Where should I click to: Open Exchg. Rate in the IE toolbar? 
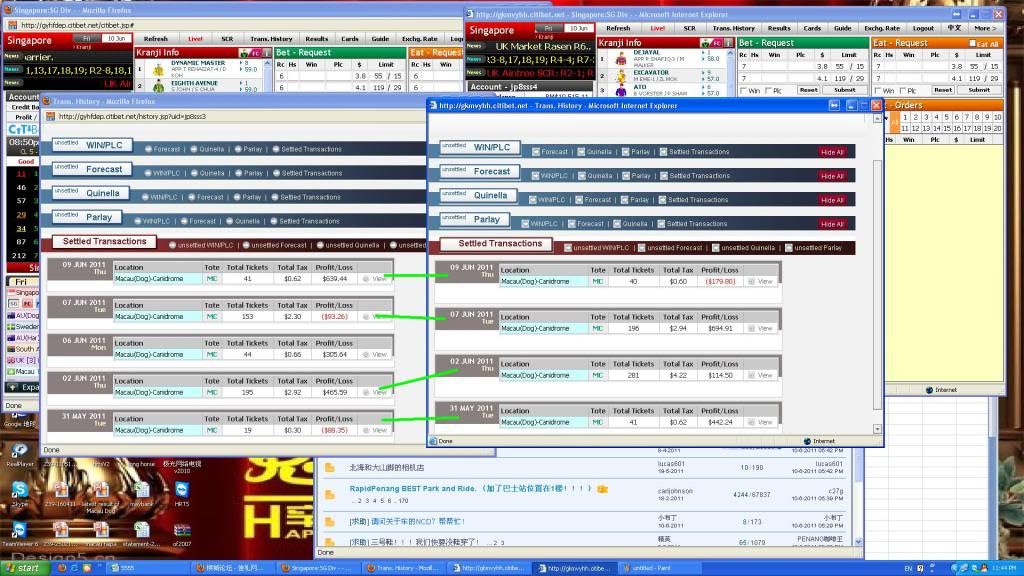tap(882, 28)
